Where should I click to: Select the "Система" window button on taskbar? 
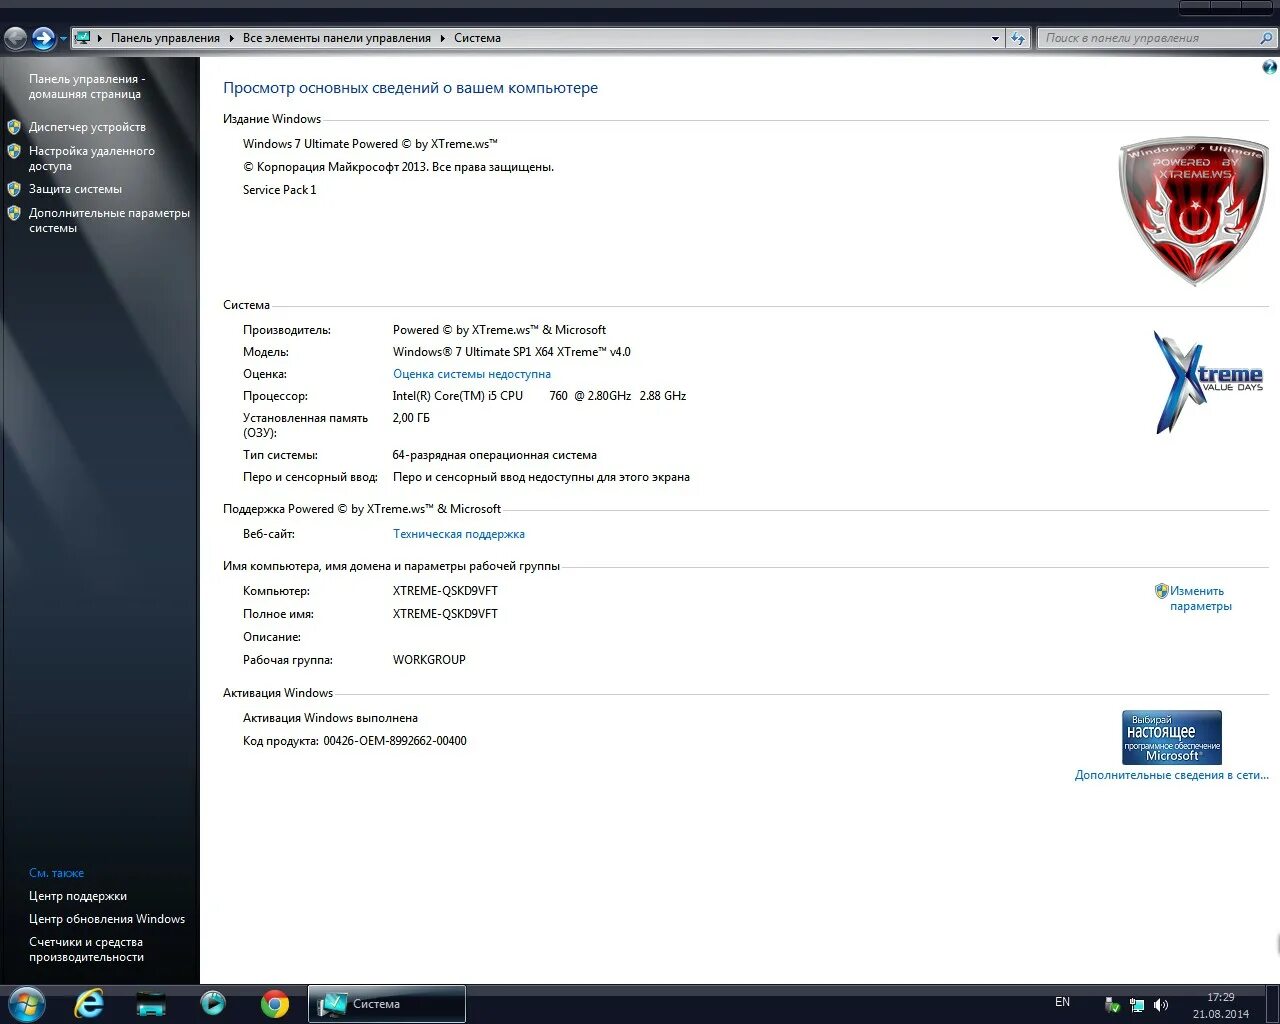tap(385, 1003)
